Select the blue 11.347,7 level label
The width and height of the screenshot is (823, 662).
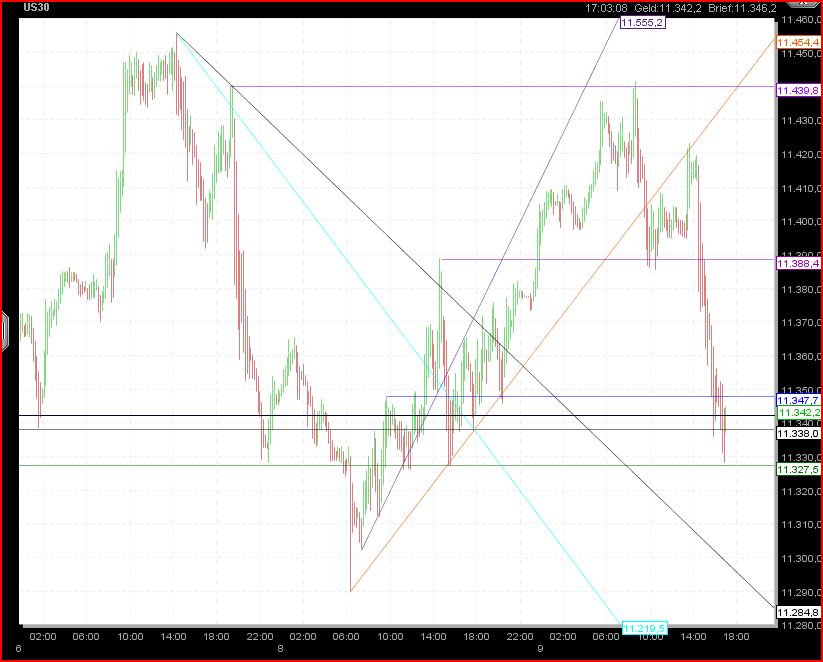(x=798, y=401)
